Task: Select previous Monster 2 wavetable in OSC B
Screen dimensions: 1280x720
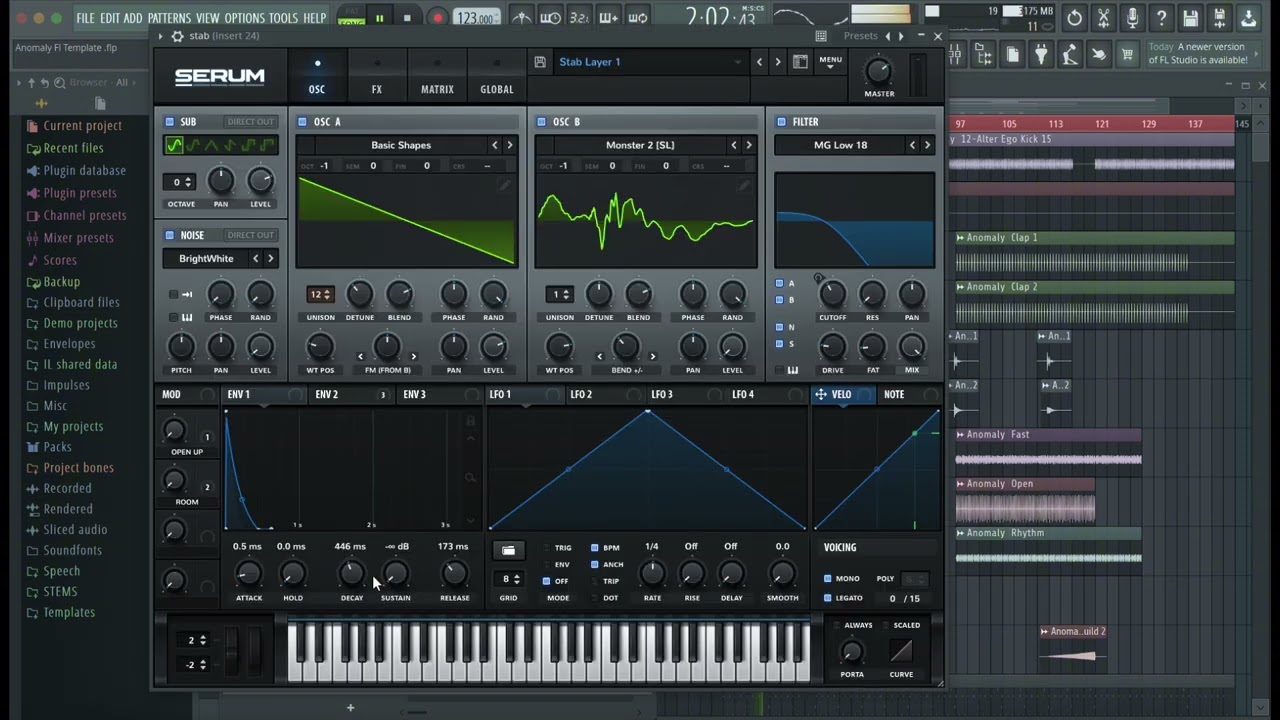Action: (x=733, y=145)
